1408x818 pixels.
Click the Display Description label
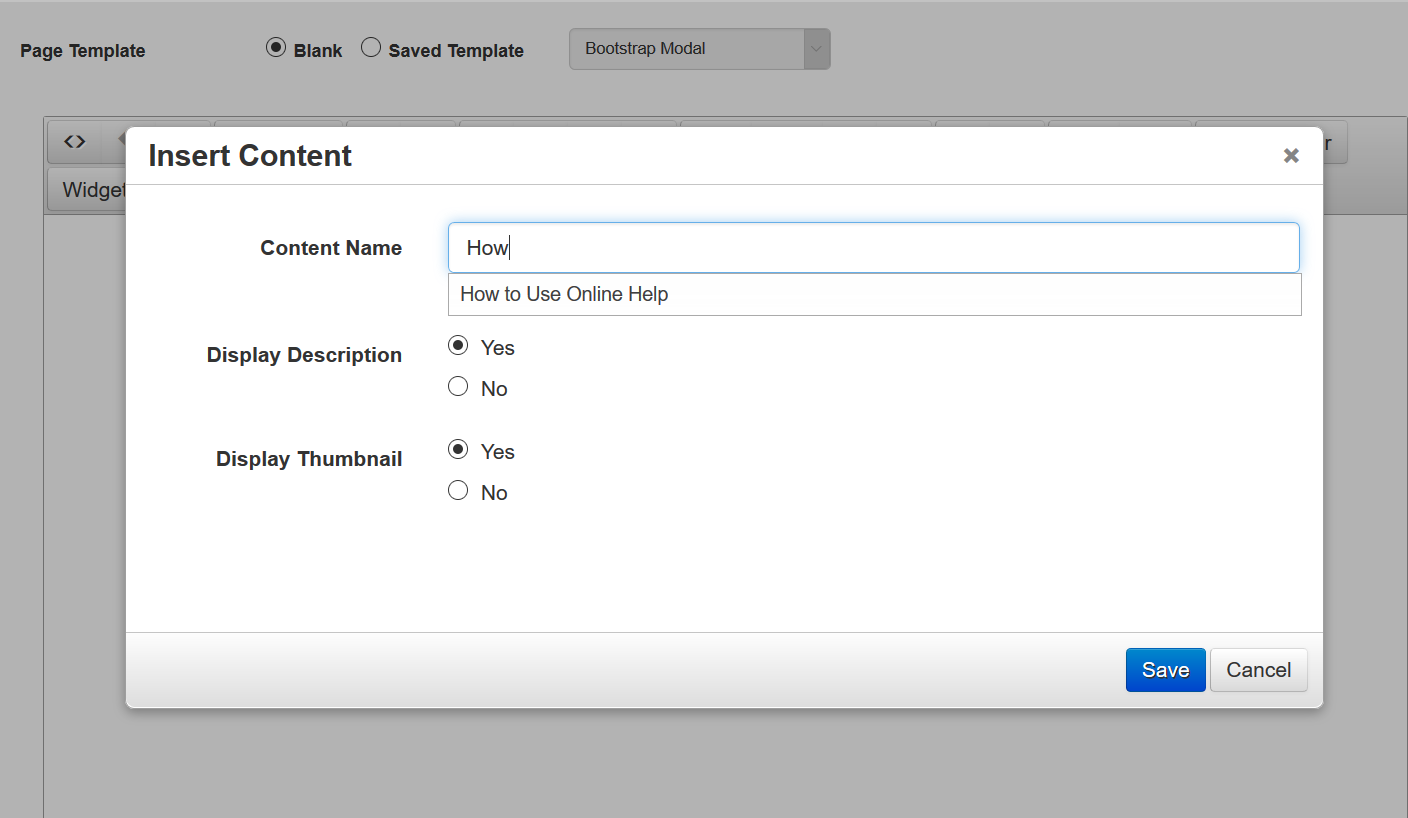coord(304,355)
